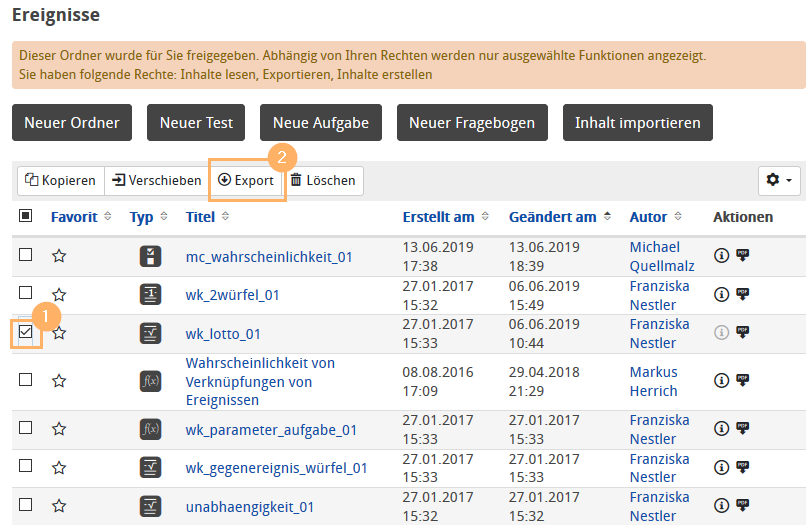Viewport: 808px width, 525px height.
Task: Click Verschieben in the toolbar
Action: [156, 181]
